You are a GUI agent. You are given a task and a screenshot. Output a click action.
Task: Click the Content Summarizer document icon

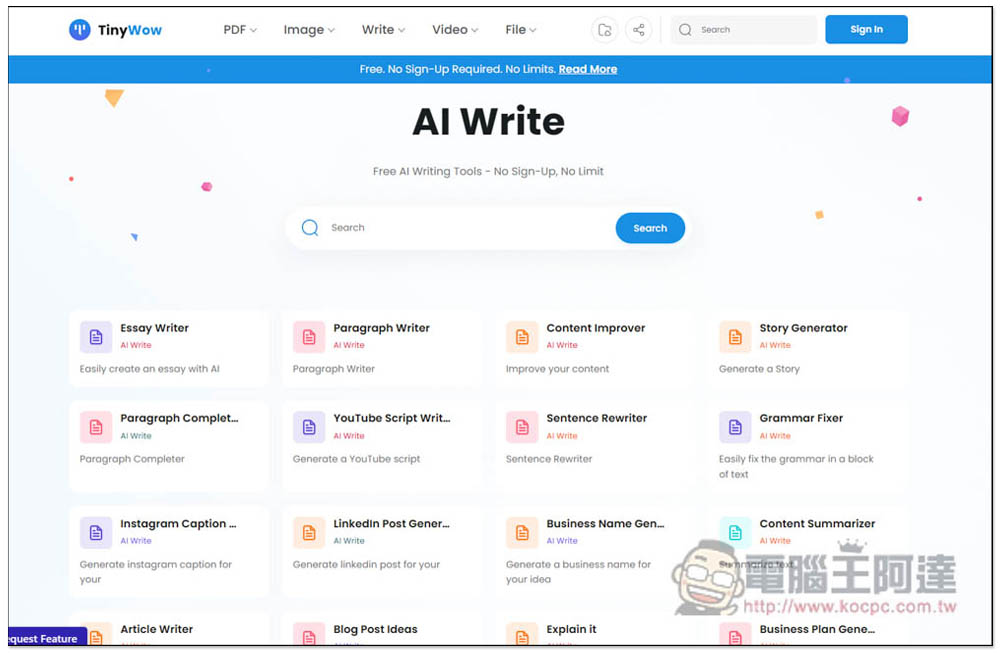point(735,532)
